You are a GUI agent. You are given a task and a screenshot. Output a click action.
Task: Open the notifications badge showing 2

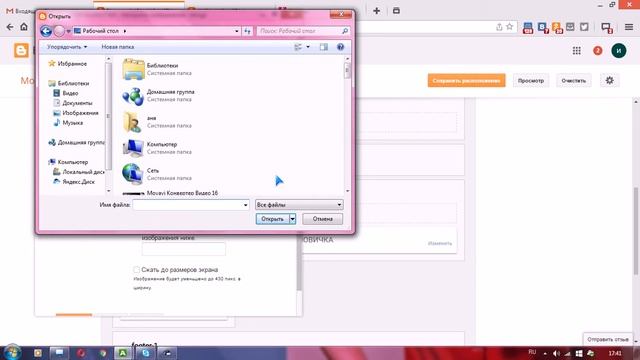point(598,51)
